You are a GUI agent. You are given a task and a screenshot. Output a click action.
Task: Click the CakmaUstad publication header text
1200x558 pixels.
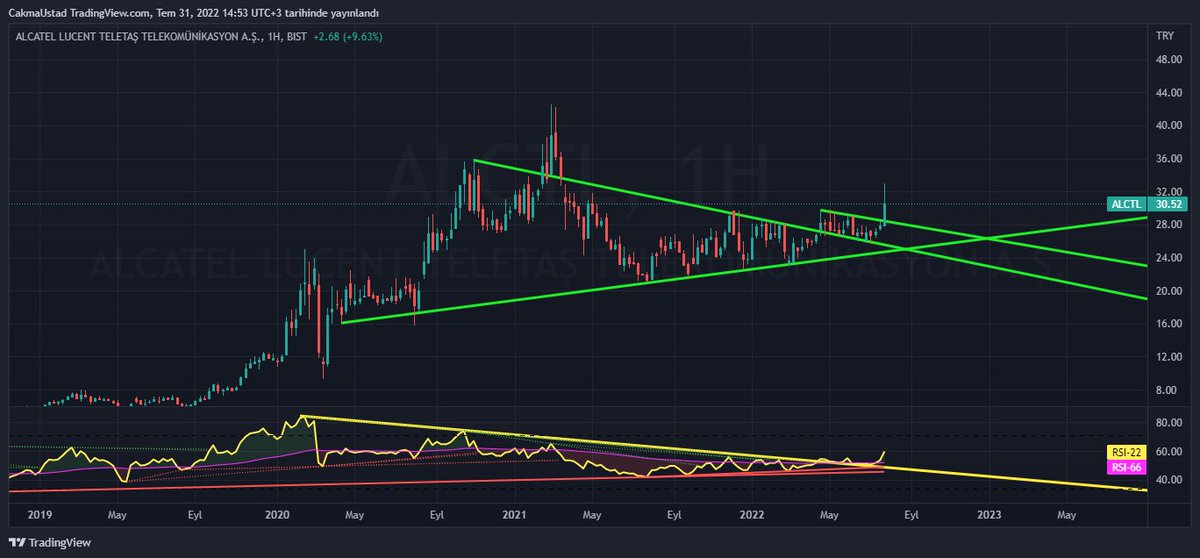click(193, 13)
